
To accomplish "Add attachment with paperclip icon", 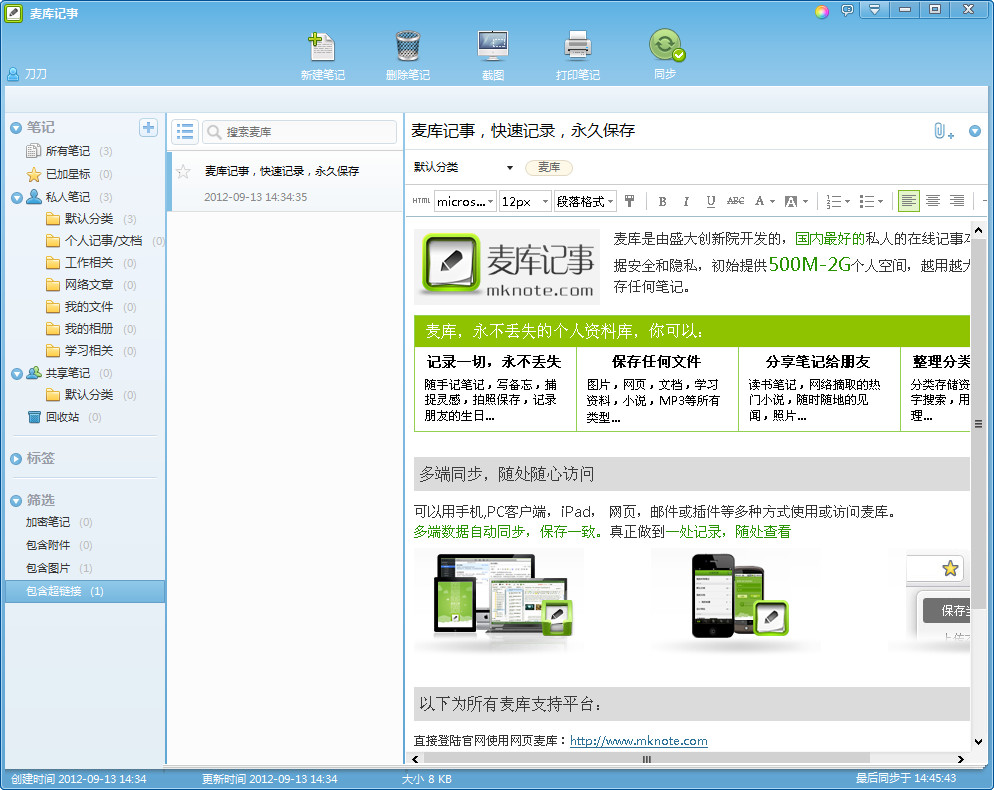I will 943,131.
